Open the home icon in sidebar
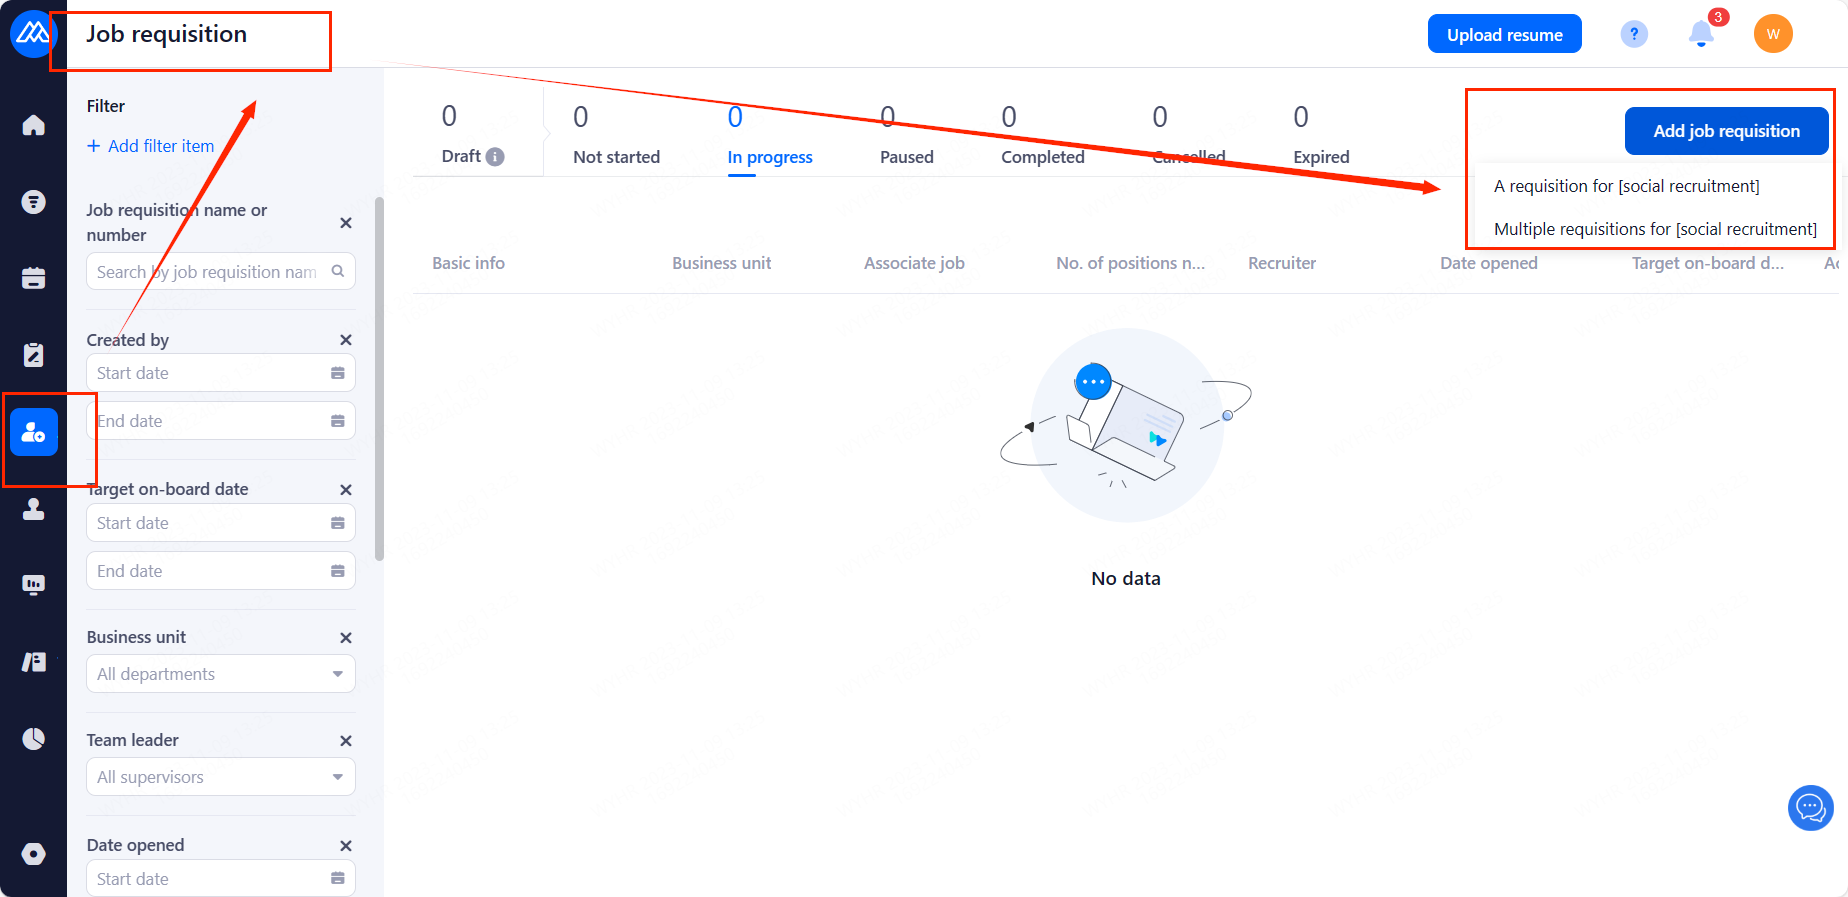Image resolution: width=1848 pixels, height=897 pixels. coord(34,125)
